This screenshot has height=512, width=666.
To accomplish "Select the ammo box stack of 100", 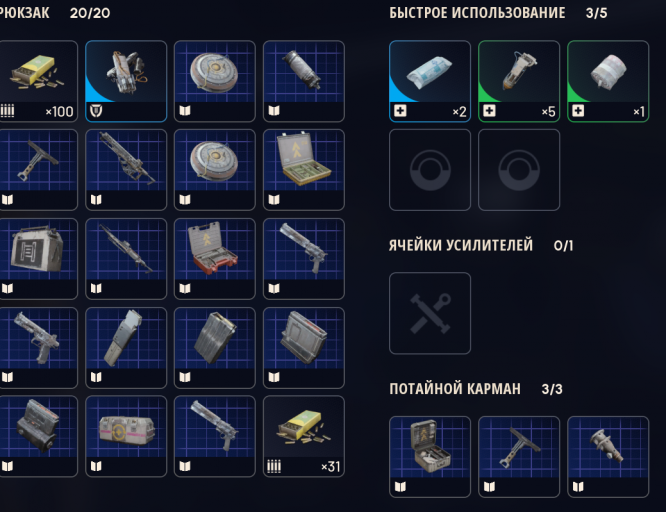I will click(x=37, y=81).
